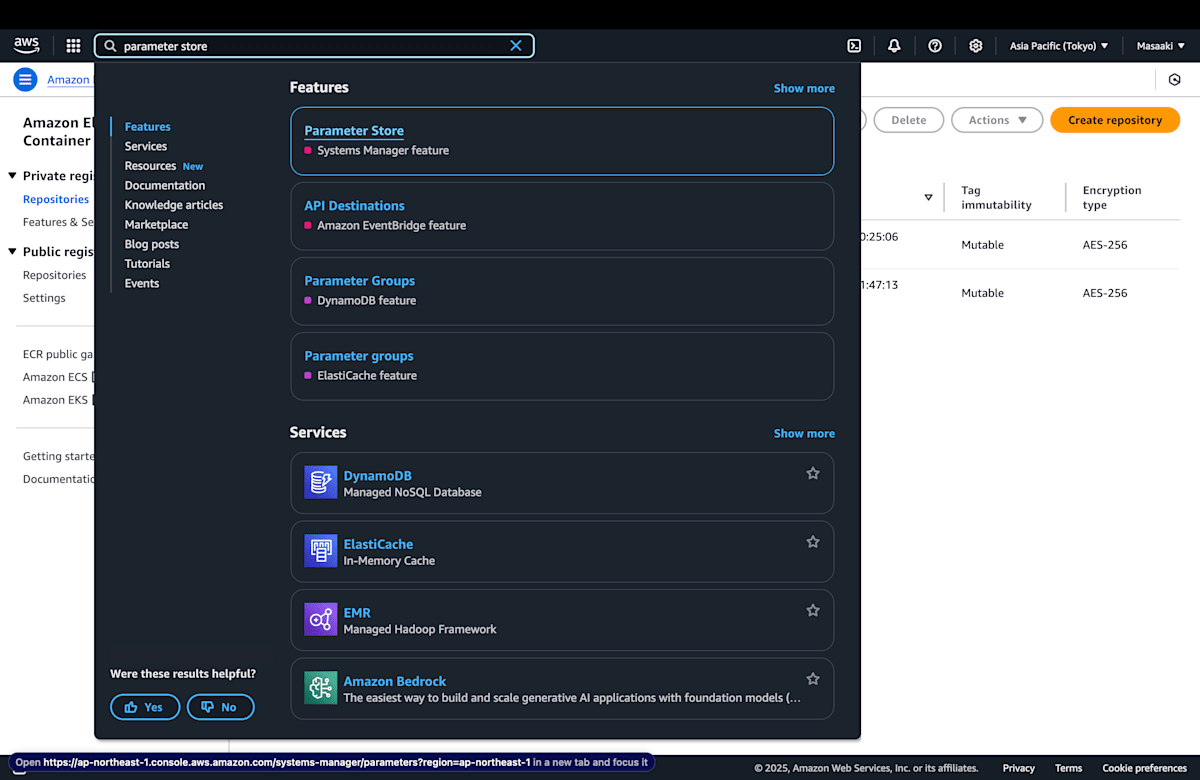Favorite DynamoDB with star icon

[x=813, y=473]
